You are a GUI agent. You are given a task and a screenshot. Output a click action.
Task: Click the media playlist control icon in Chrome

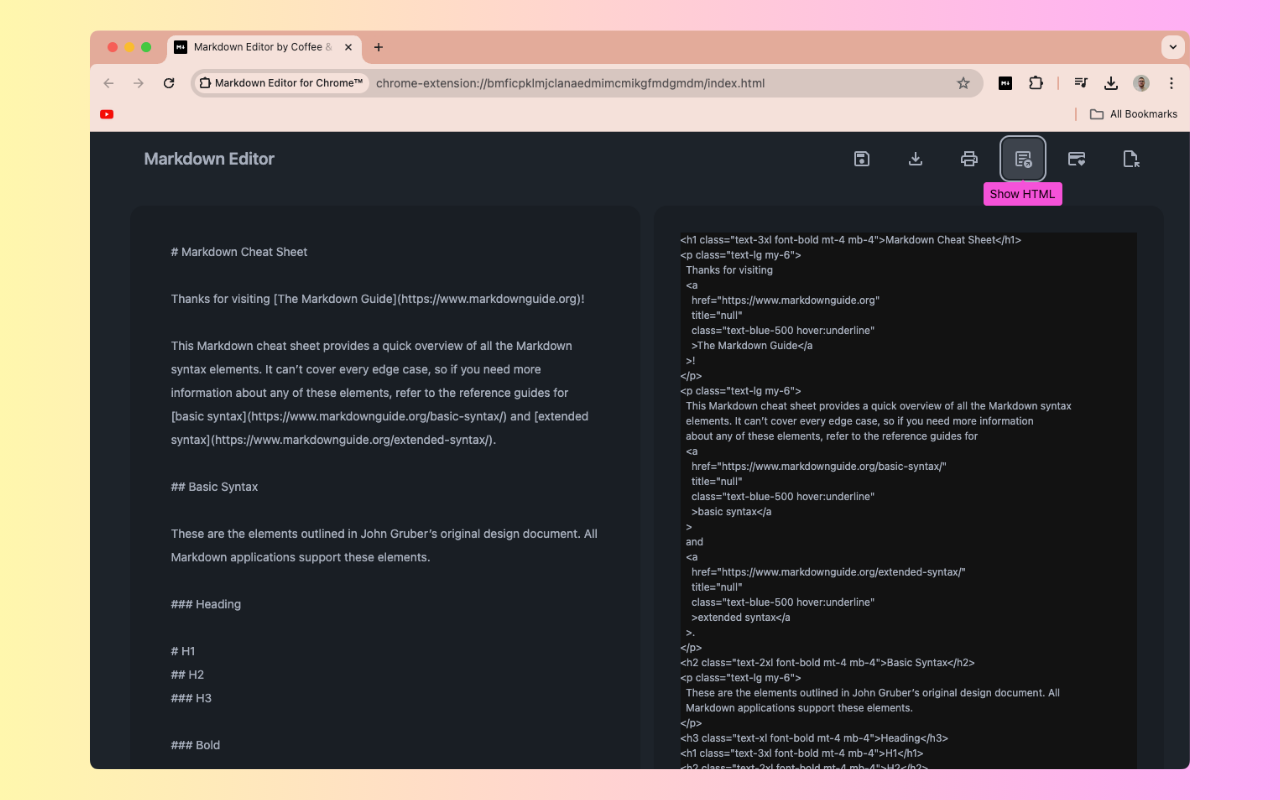(x=1080, y=83)
